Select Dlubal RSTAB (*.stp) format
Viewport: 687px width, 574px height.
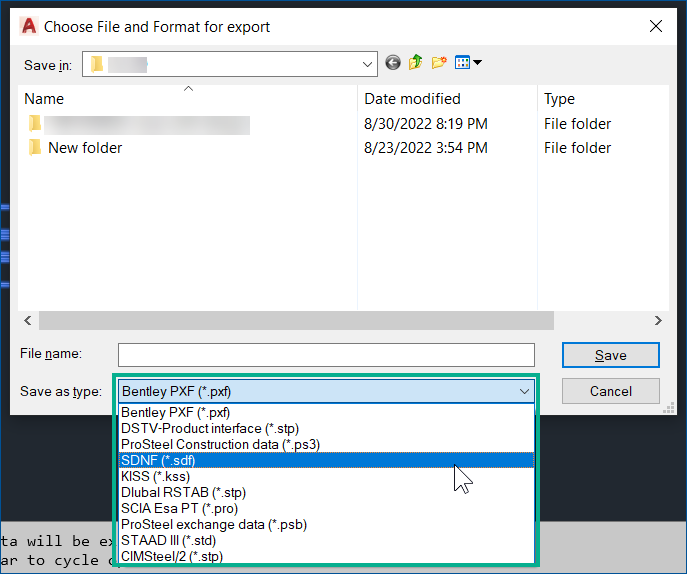coord(326,493)
